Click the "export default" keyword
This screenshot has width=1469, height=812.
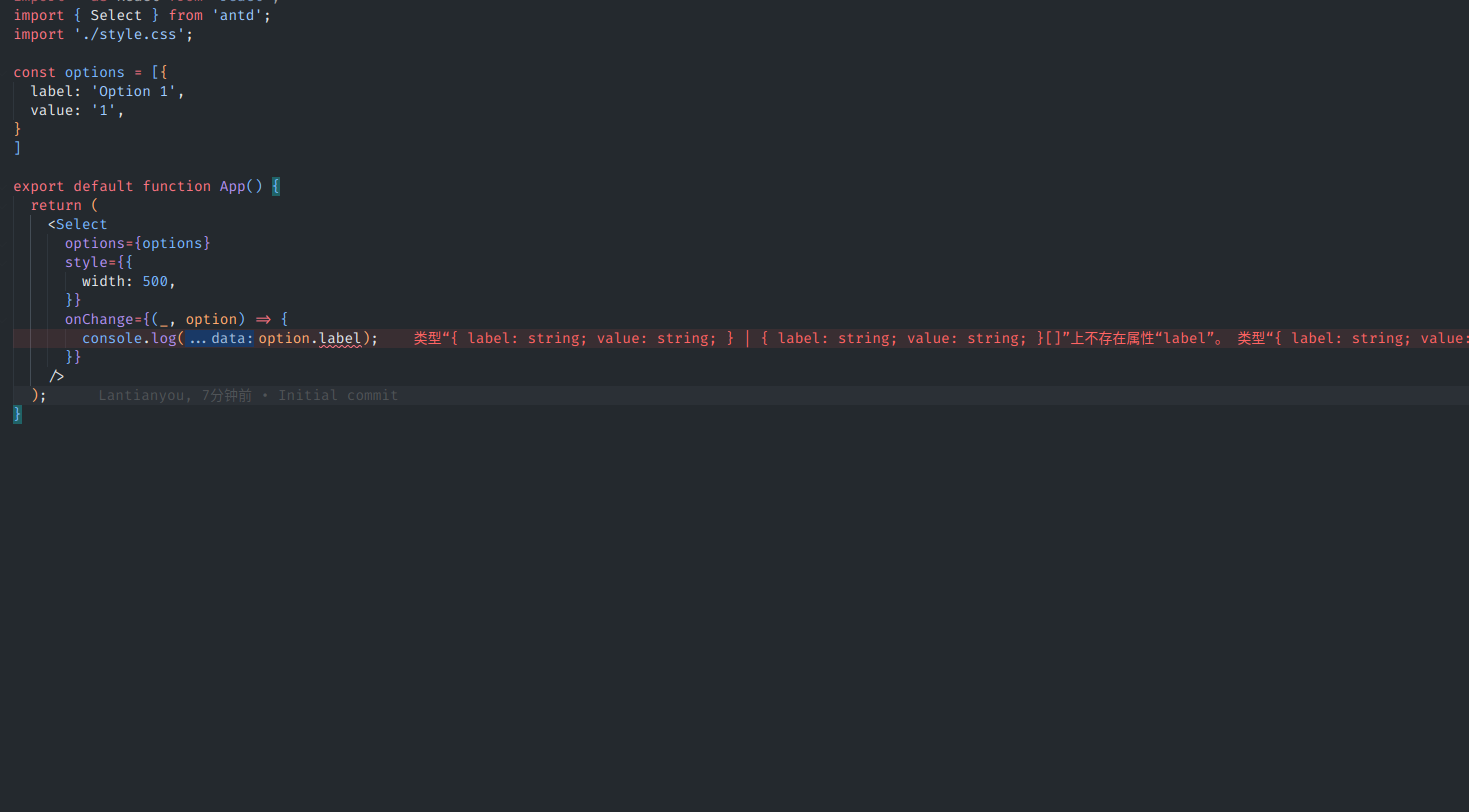[70, 186]
